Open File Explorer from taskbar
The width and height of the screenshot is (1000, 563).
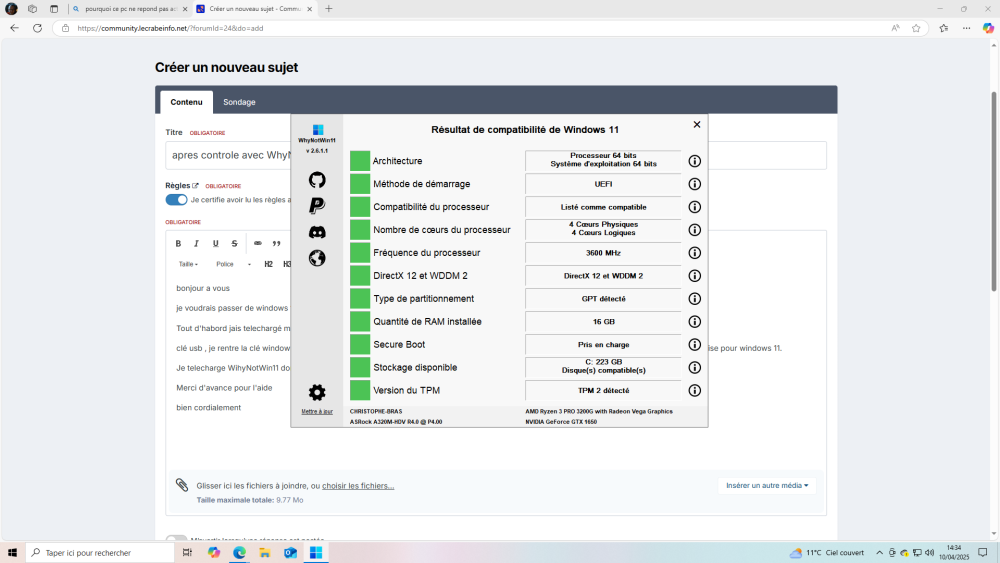coord(265,553)
